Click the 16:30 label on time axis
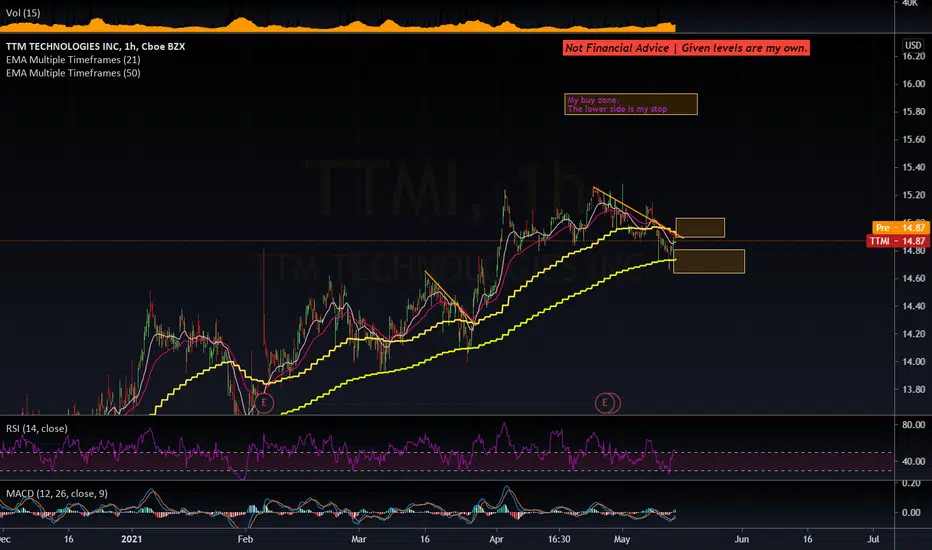The height and width of the screenshot is (550, 932). pyautogui.click(x=559, y=539)
